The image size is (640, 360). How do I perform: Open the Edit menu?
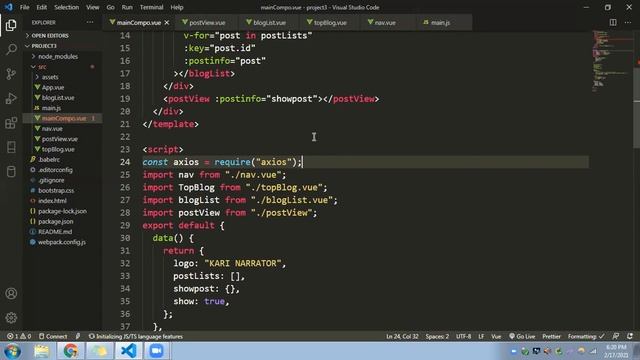[x=42, y=7]
